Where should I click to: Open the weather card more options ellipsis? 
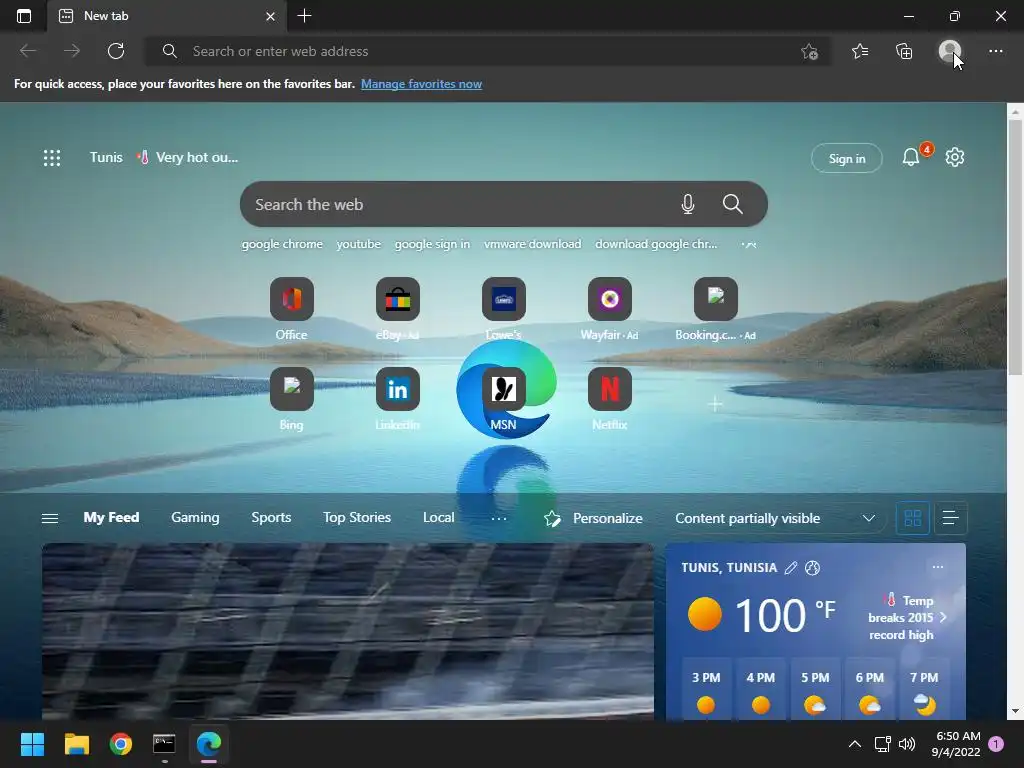(938, 567)
